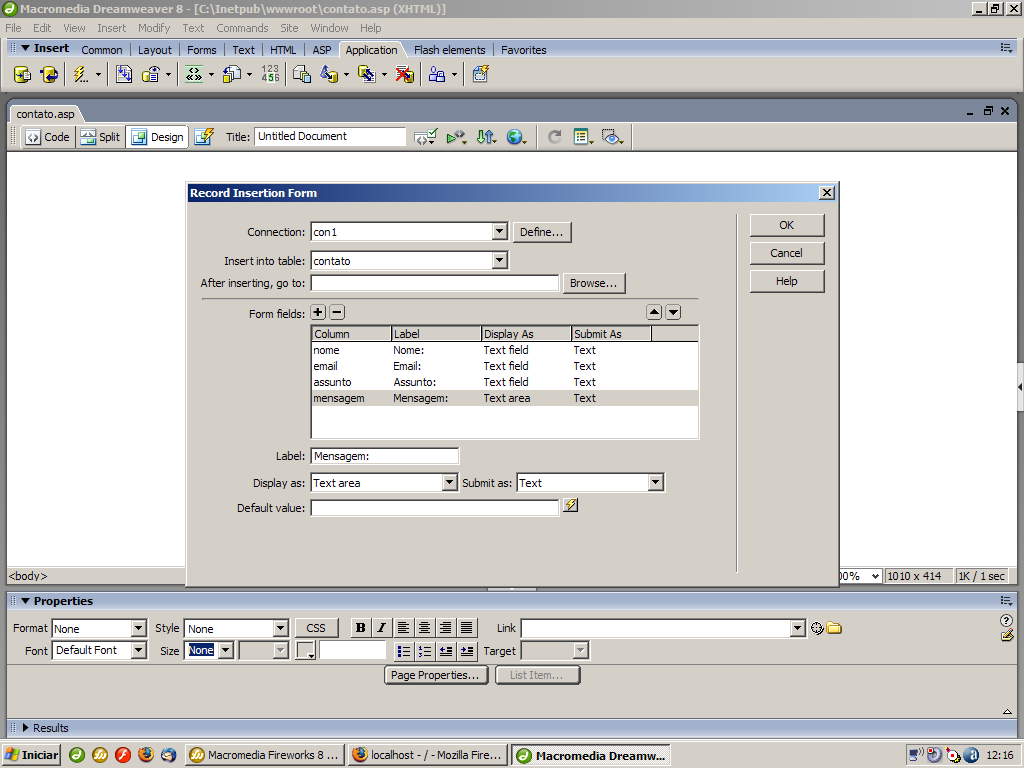Click the User Authentication icon
This screenshot has height=768, width=1024.
(437, 74)
